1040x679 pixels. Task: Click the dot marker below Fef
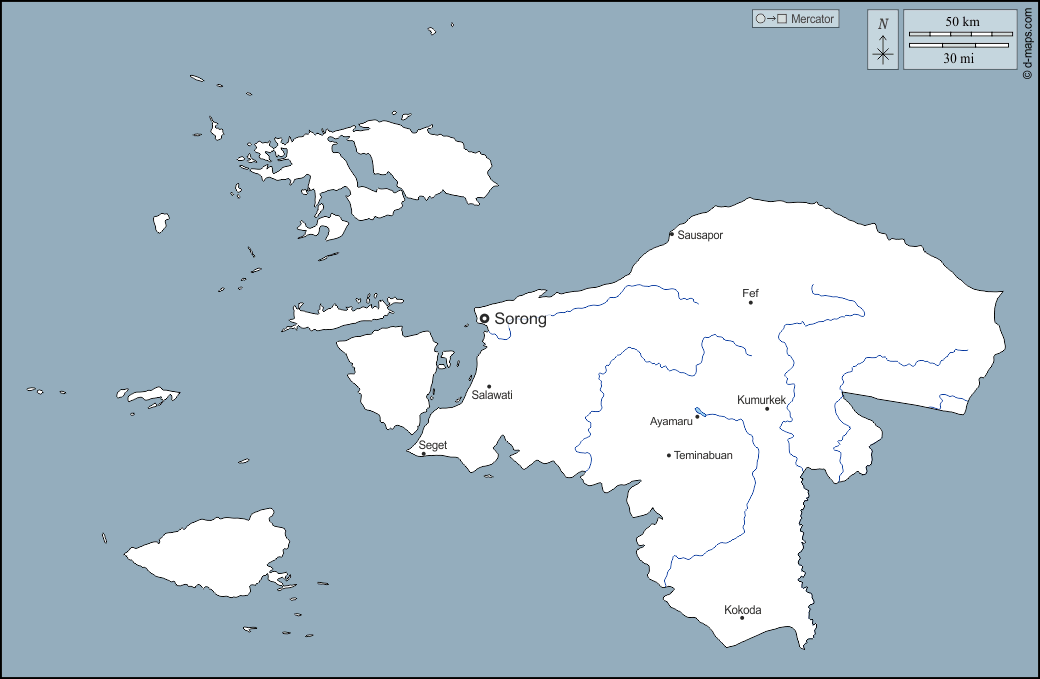[751, 302]
